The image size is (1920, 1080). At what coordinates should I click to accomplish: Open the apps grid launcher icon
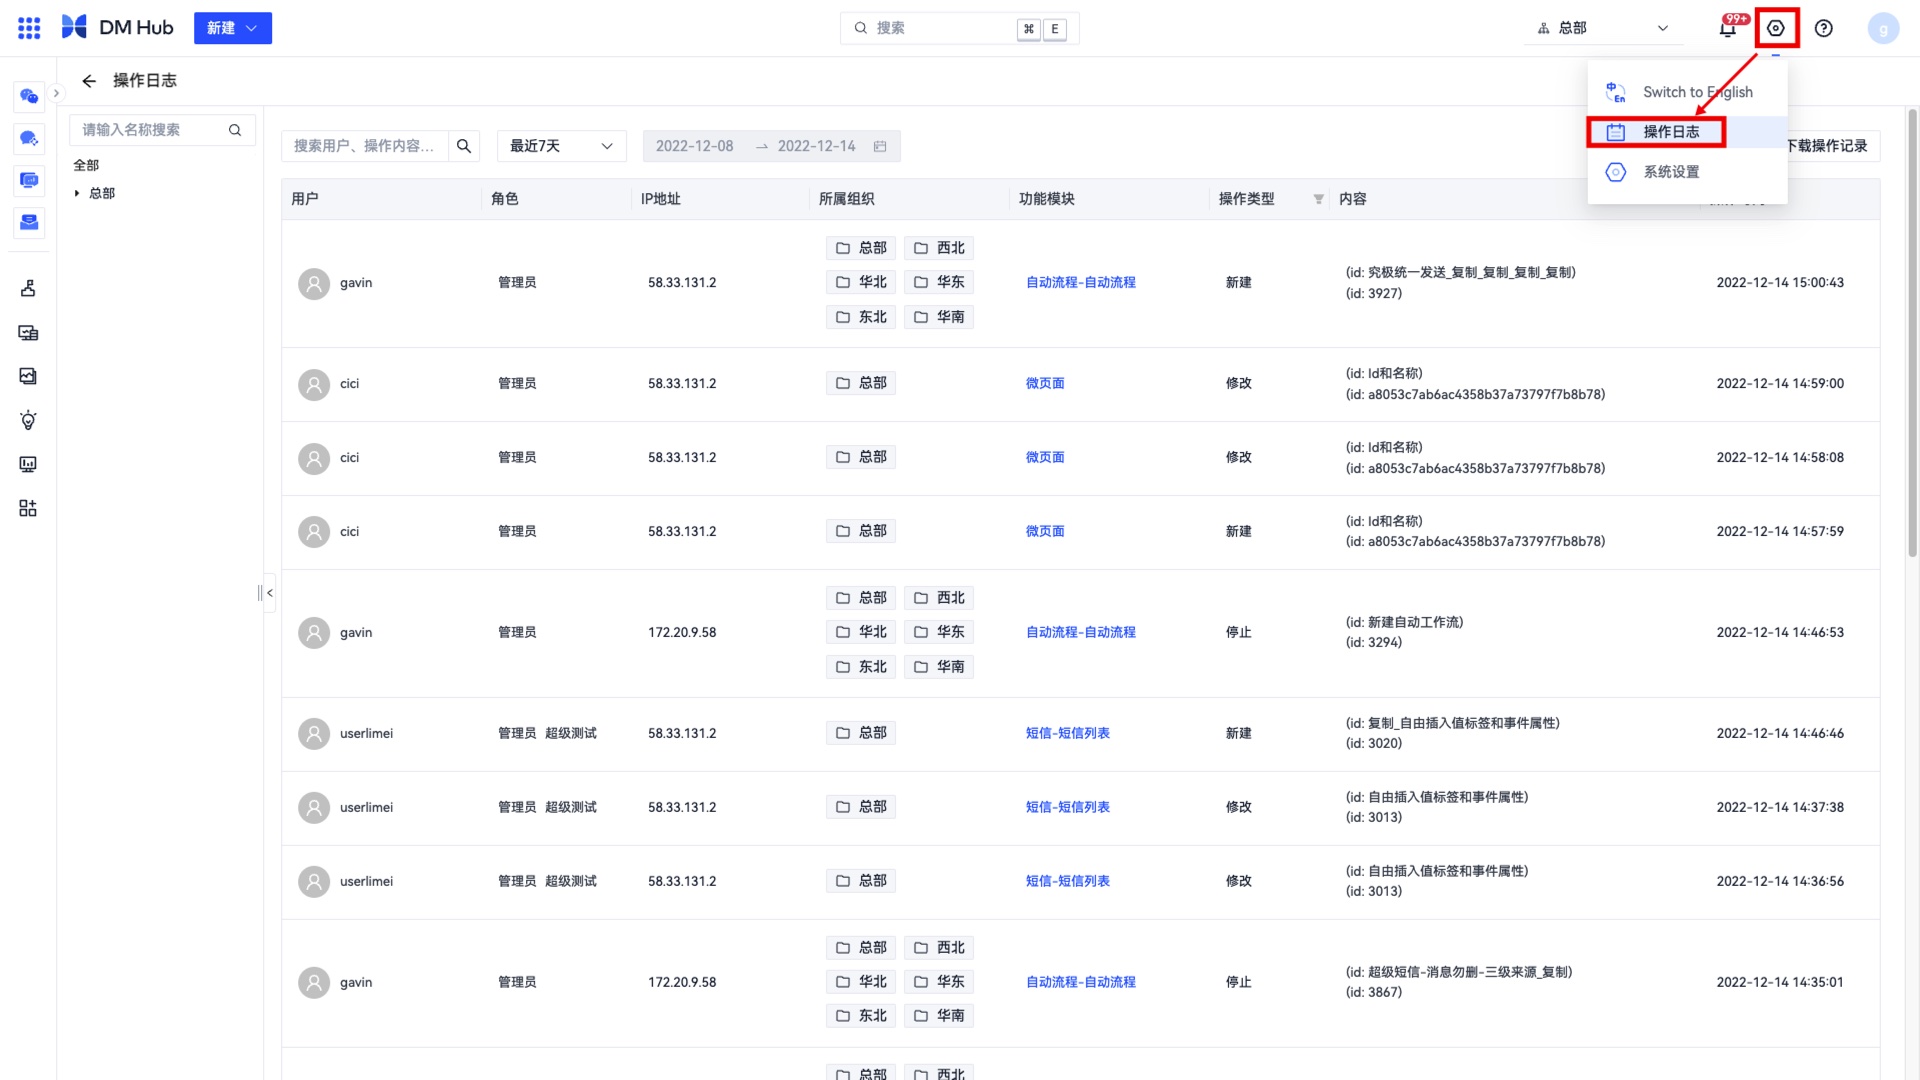29,28
